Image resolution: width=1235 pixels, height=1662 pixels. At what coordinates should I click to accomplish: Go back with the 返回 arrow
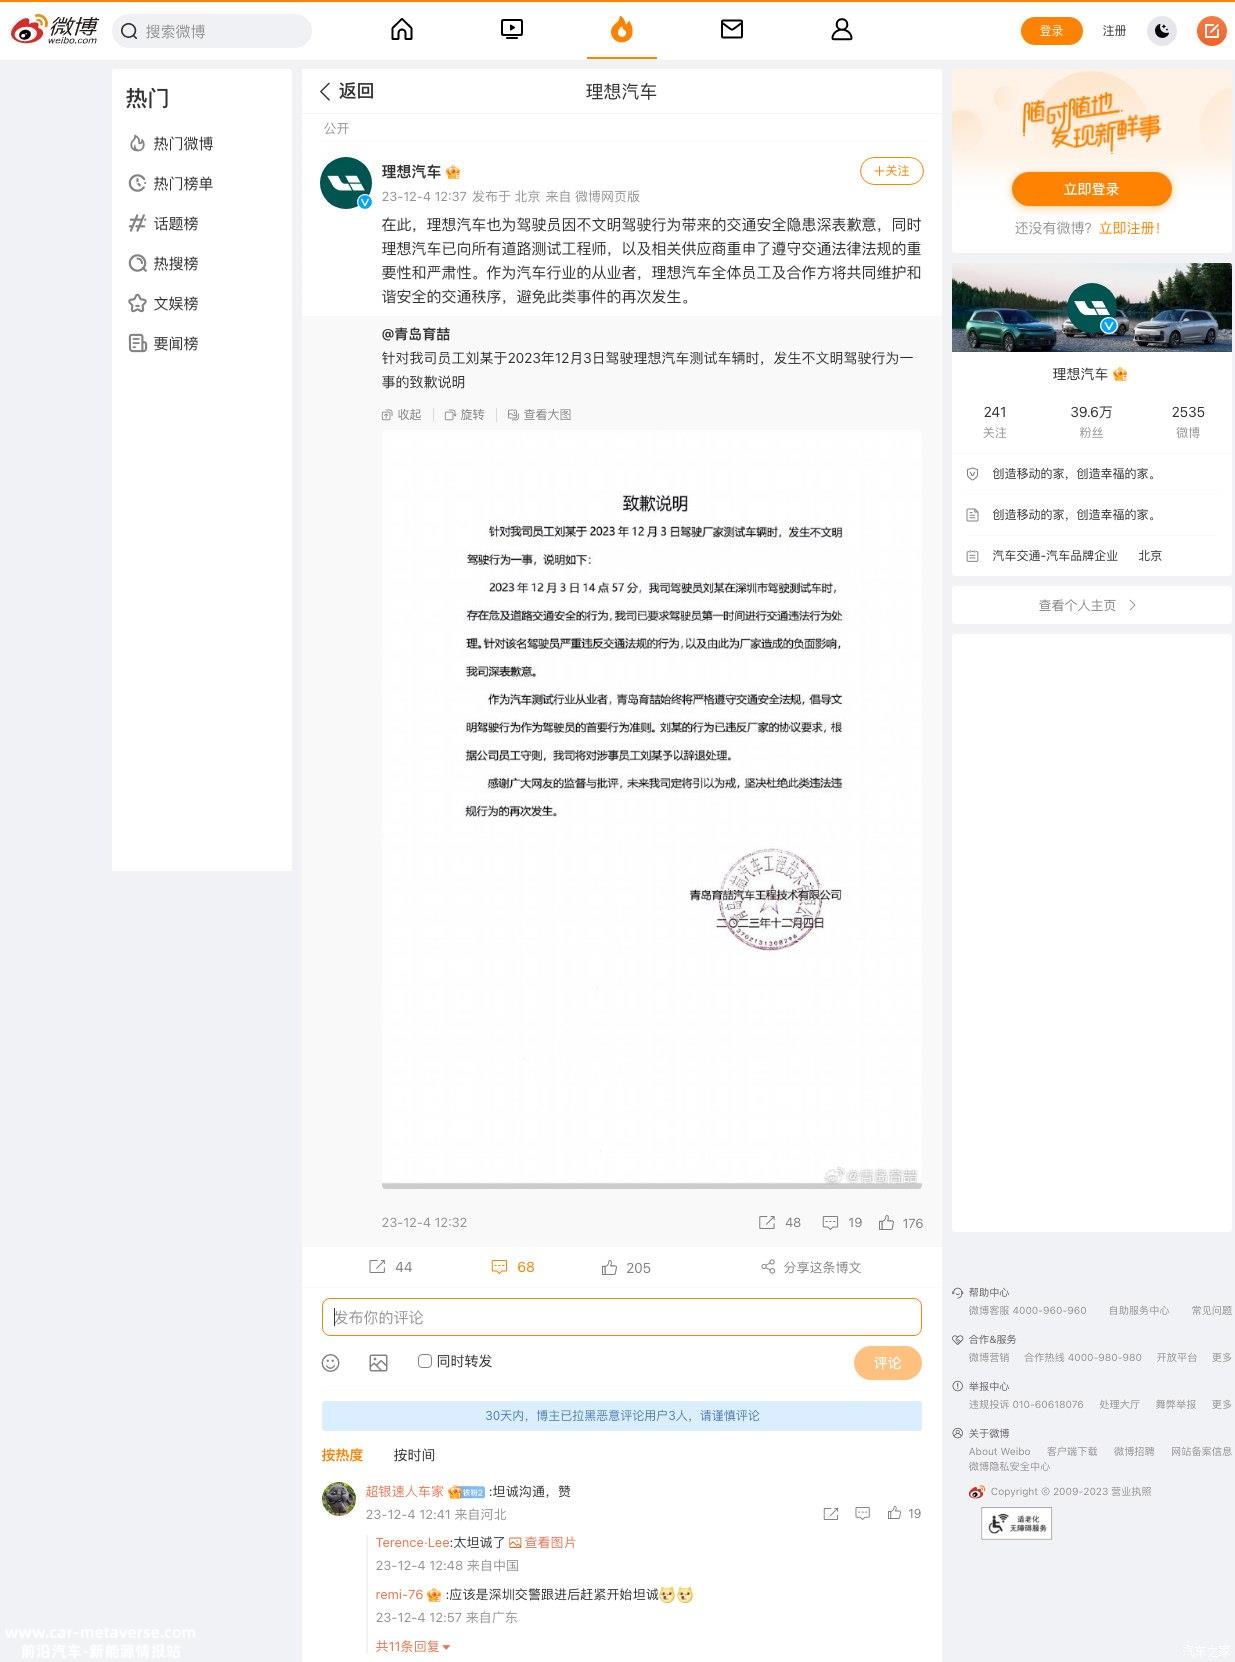coord(346,91)
